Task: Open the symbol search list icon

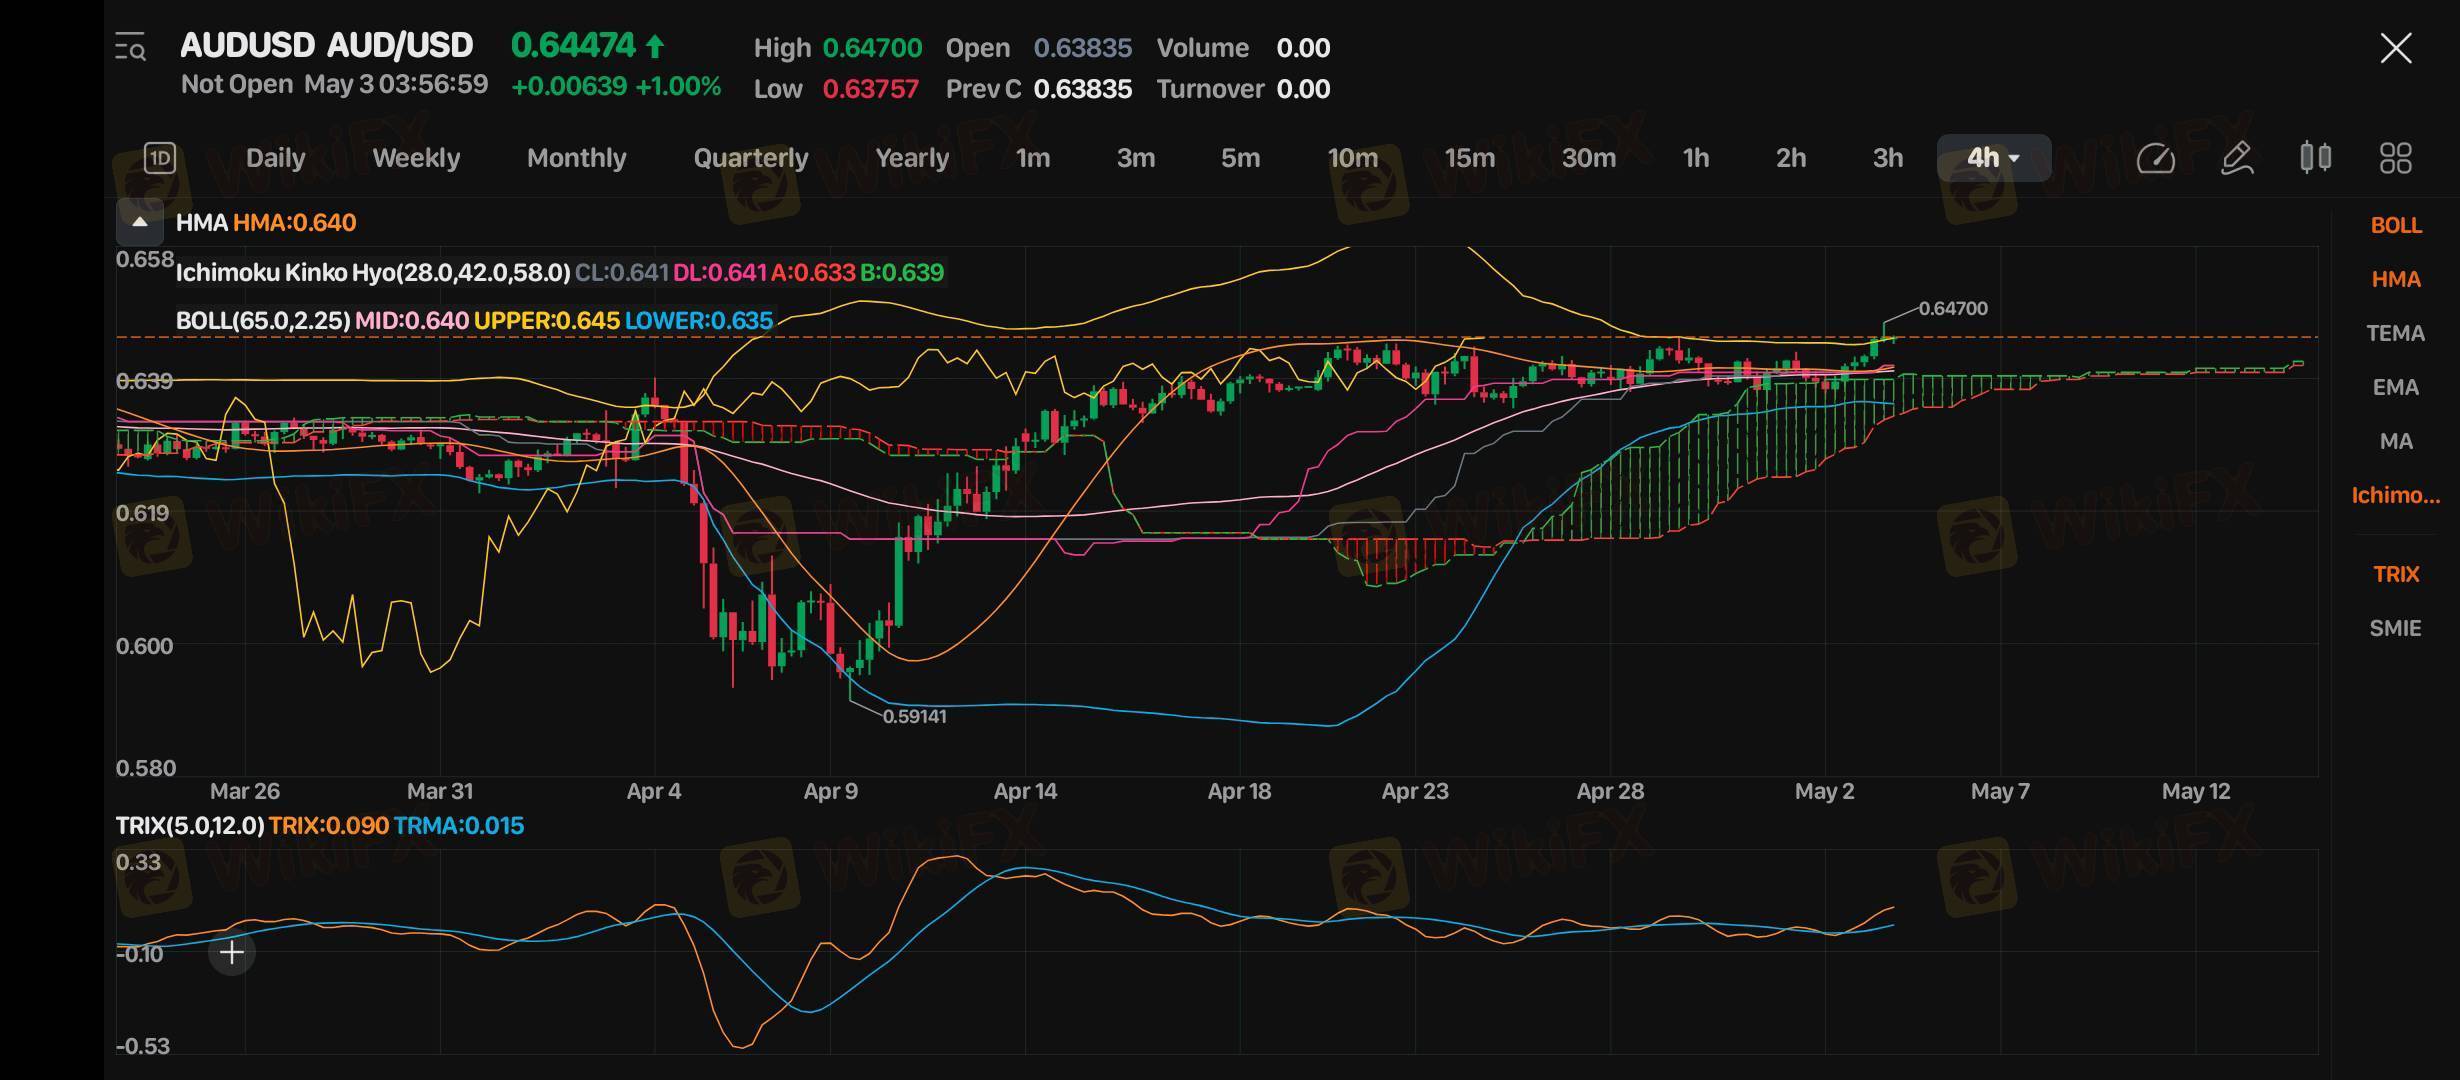Action: coord(130,47)
